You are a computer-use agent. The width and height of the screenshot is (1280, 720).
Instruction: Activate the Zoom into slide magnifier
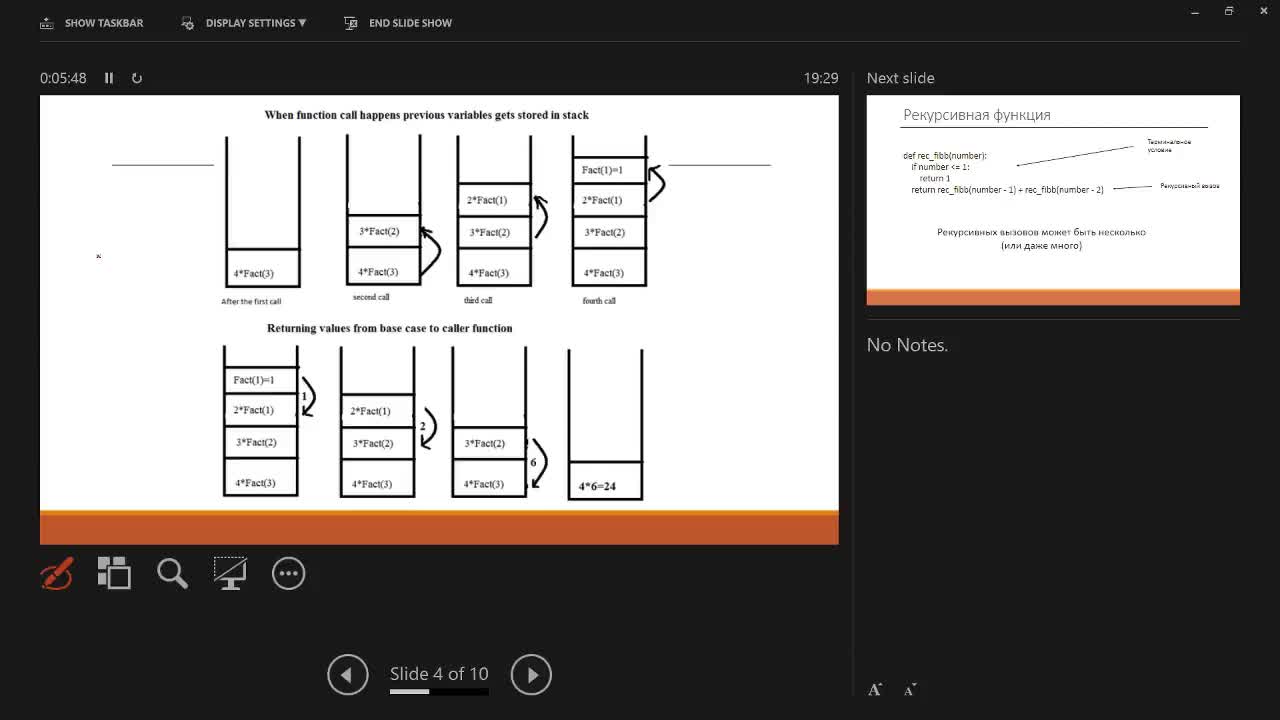pyautogui.click(x=172, y=573)
